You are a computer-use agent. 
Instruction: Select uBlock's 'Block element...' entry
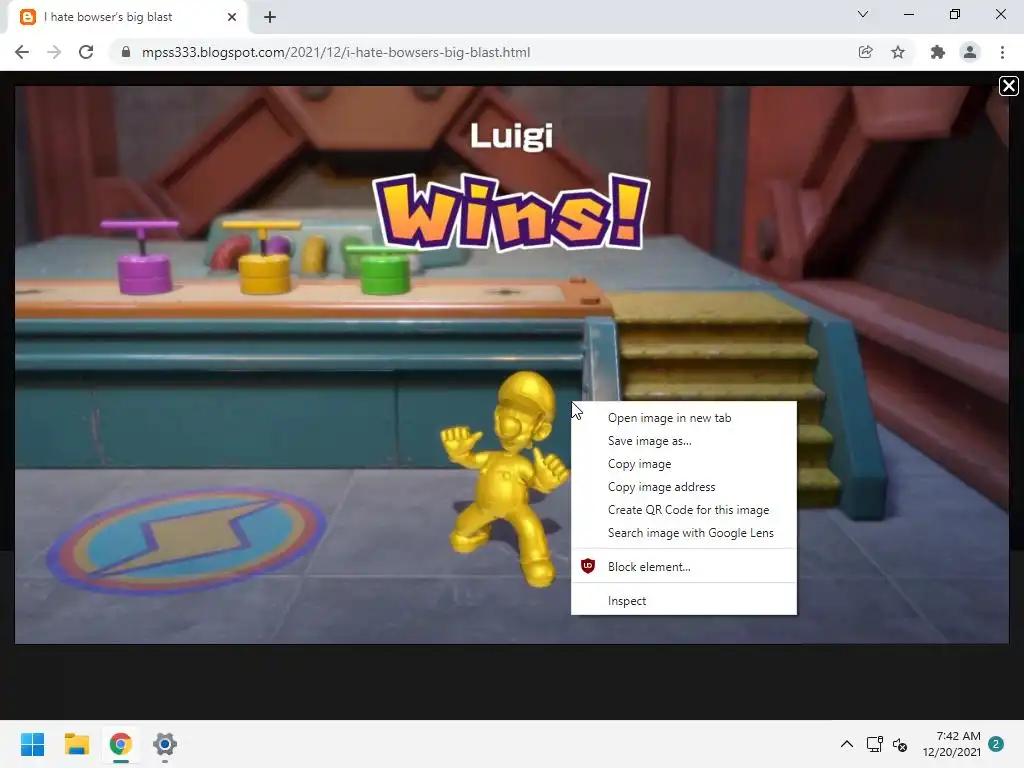[x=684, y=567]
